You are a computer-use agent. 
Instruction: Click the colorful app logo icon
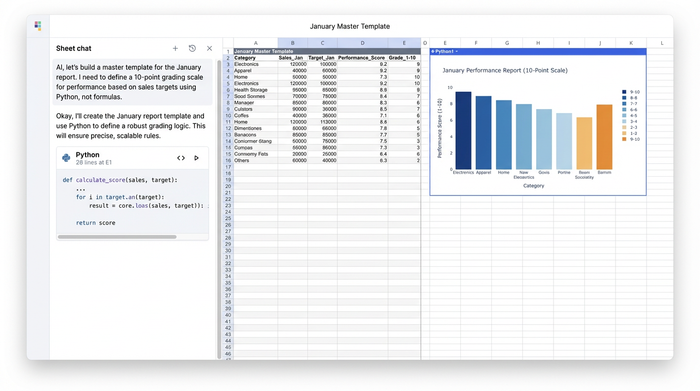(x=38, y=26)
